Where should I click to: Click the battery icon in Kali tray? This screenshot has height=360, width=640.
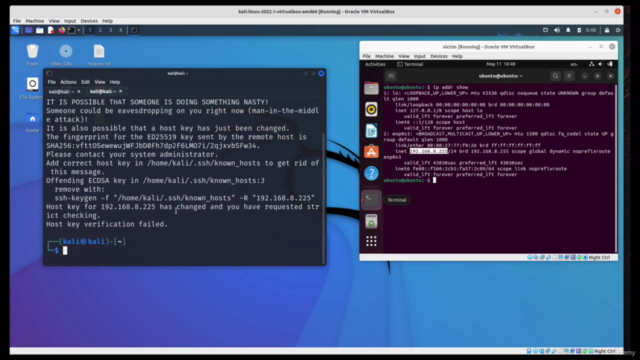point(579,30)
